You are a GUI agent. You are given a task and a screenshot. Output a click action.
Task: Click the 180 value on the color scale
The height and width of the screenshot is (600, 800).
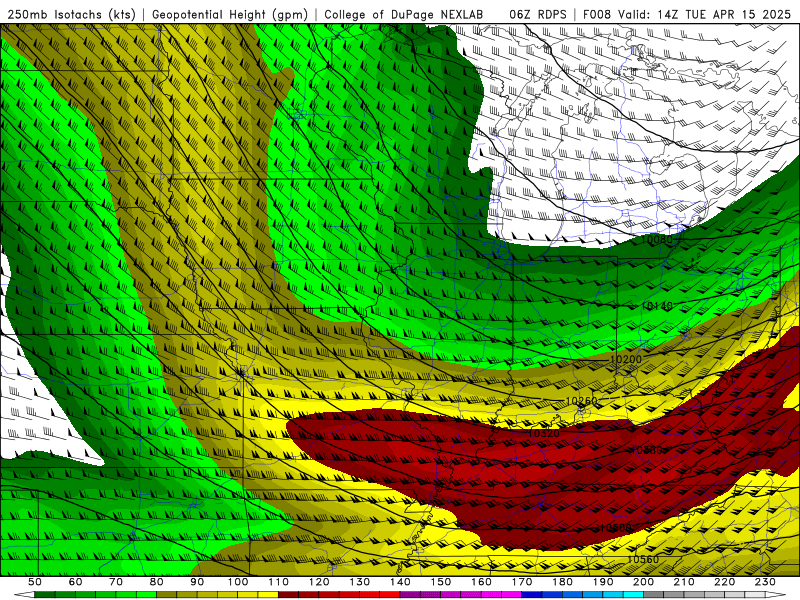coord(562,582)
